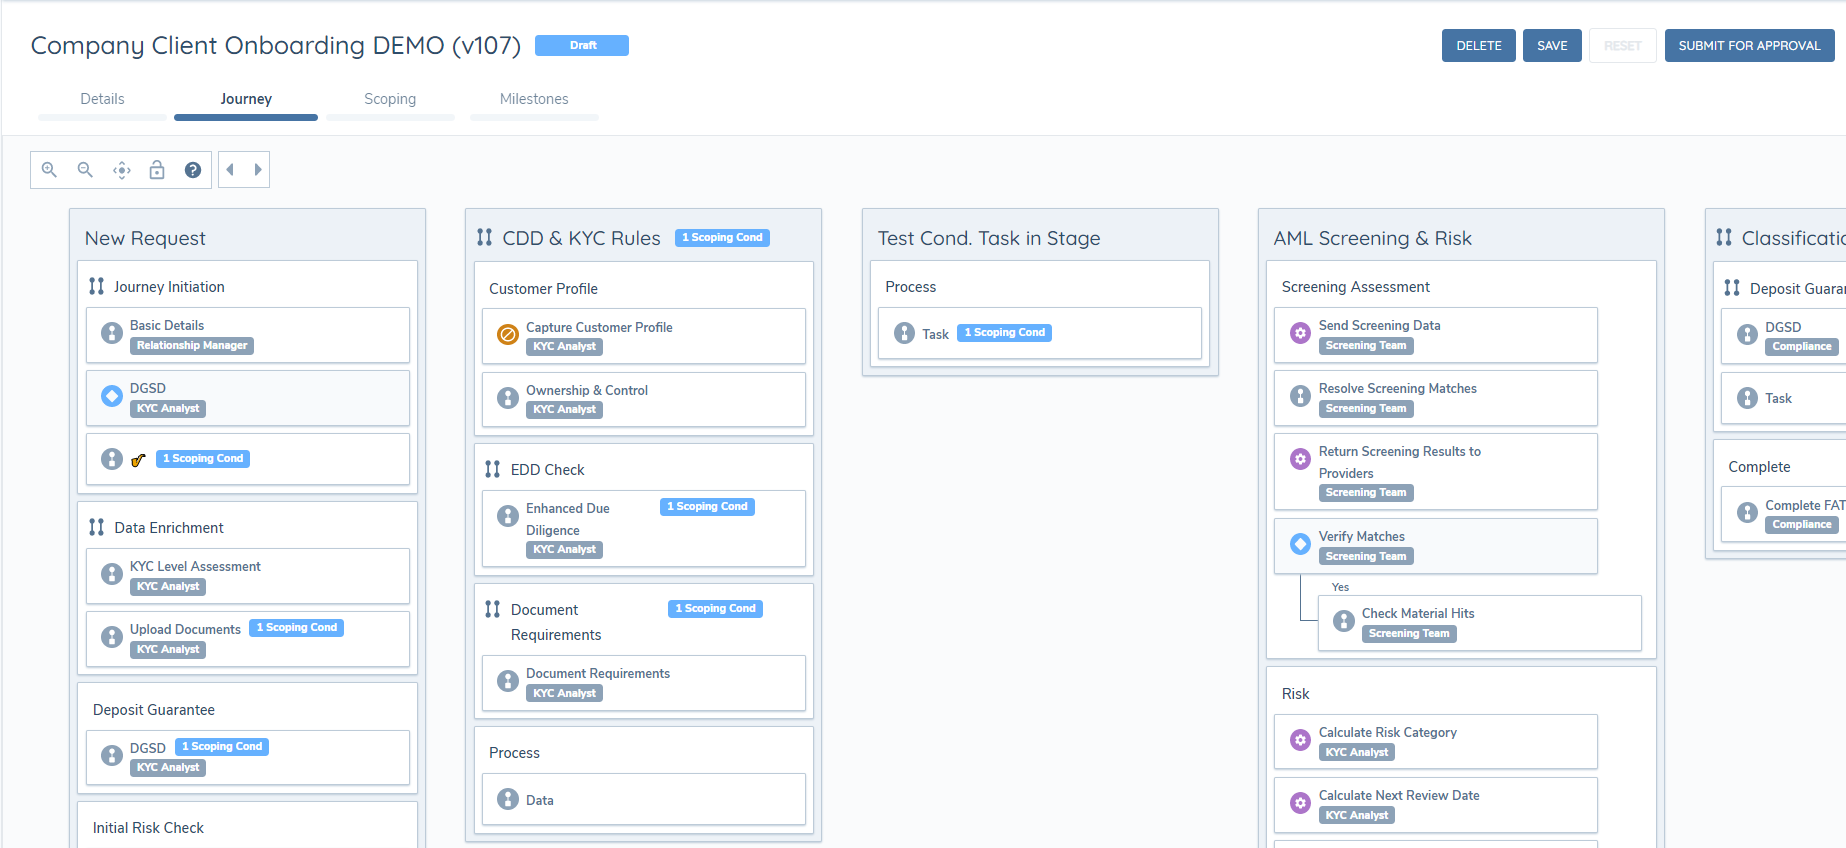1846x848 pixels.
Task: Click the user icon on Check Material Hits
Action: click(x=1344, y=621)
